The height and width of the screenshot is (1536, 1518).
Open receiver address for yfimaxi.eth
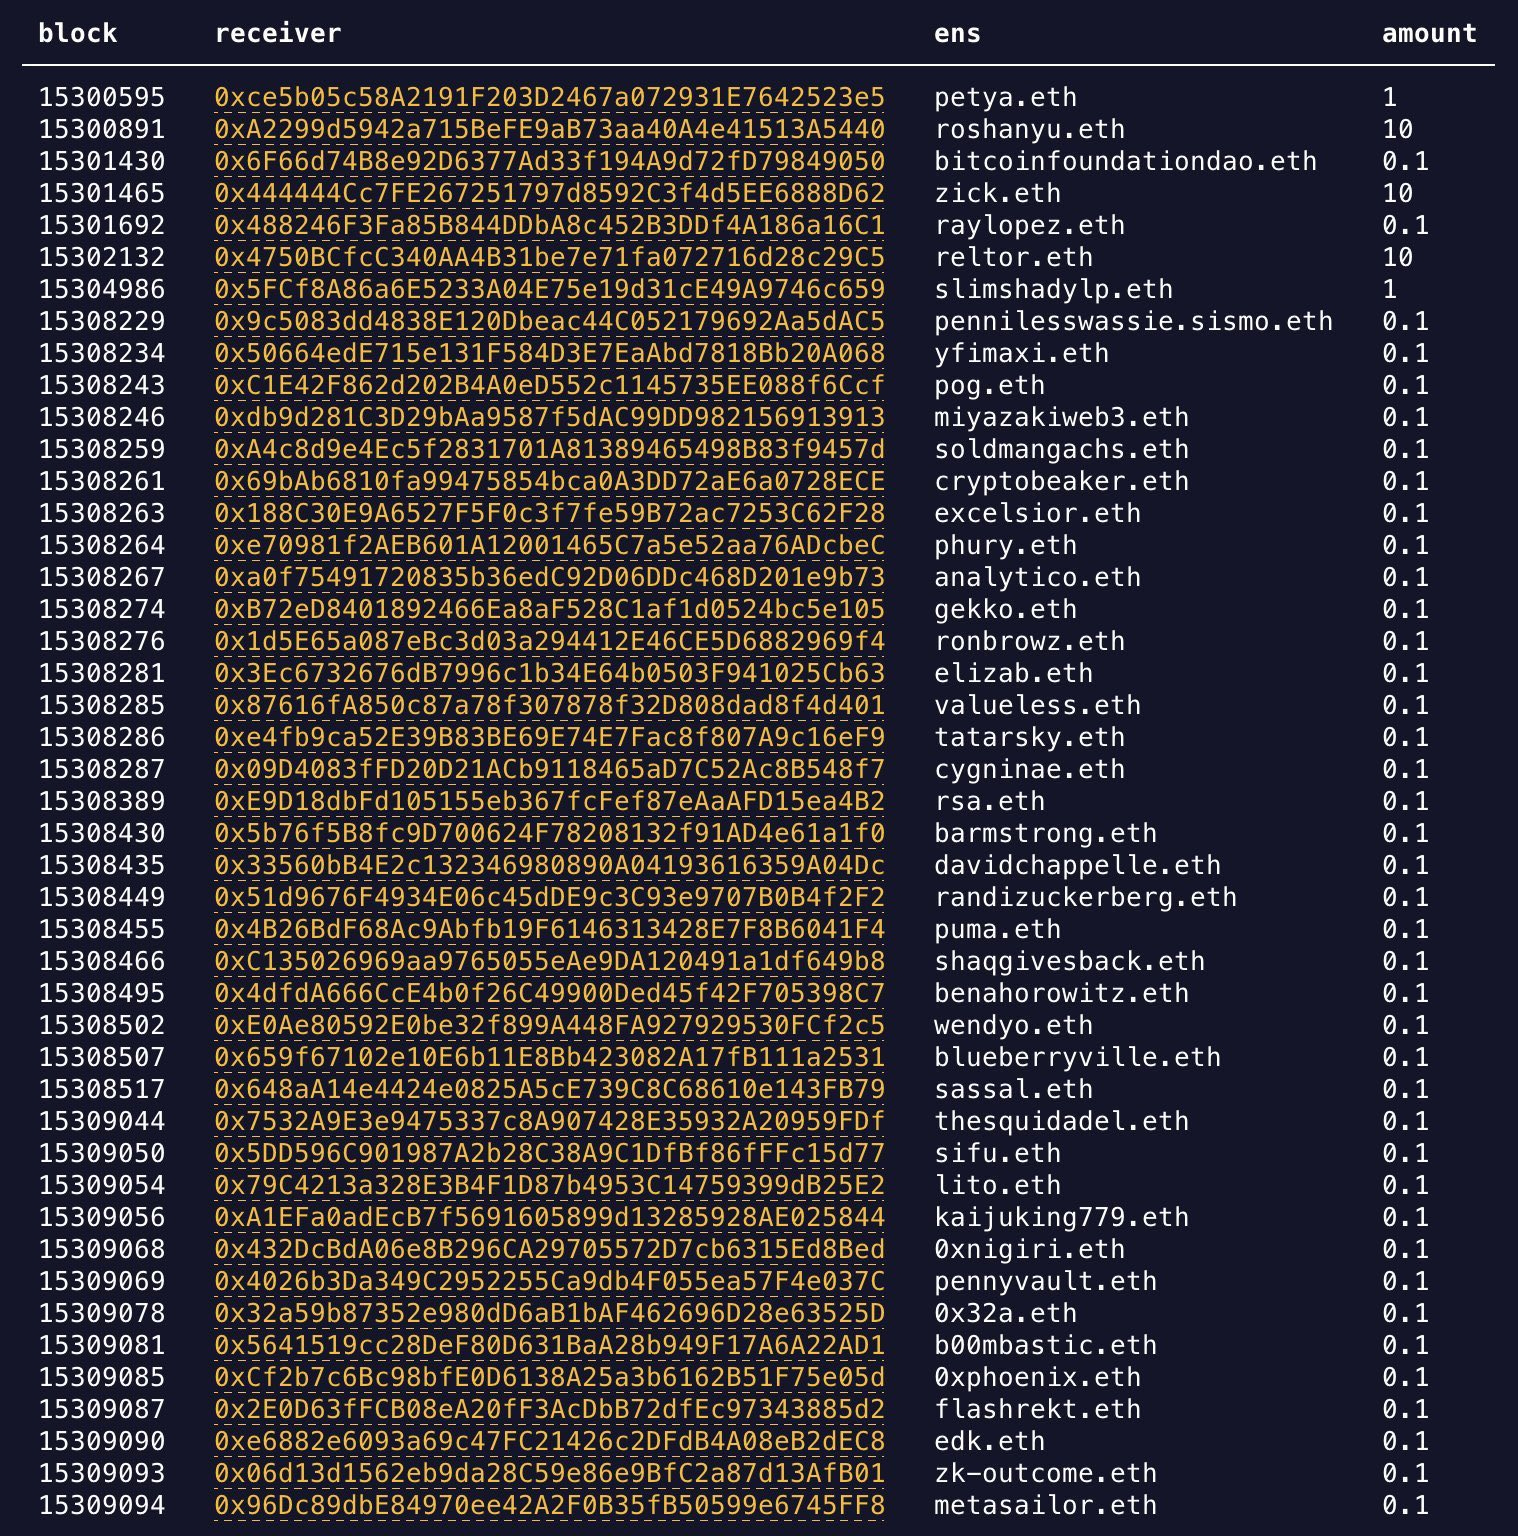tap(550, 353)
